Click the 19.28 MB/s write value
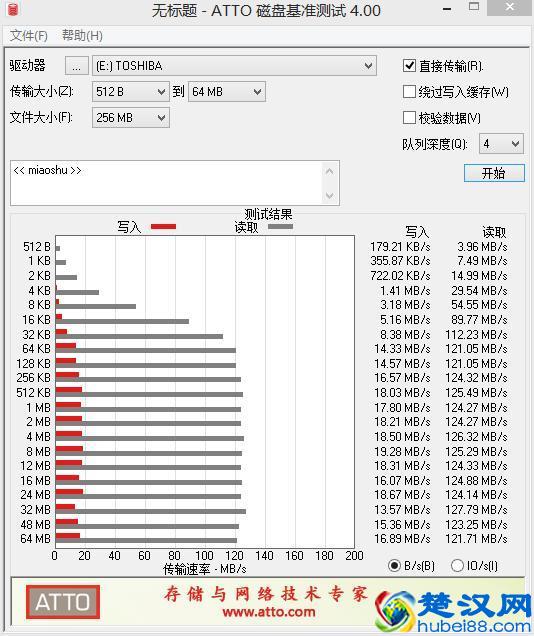534x636 pixels. (x=402, y=451)
